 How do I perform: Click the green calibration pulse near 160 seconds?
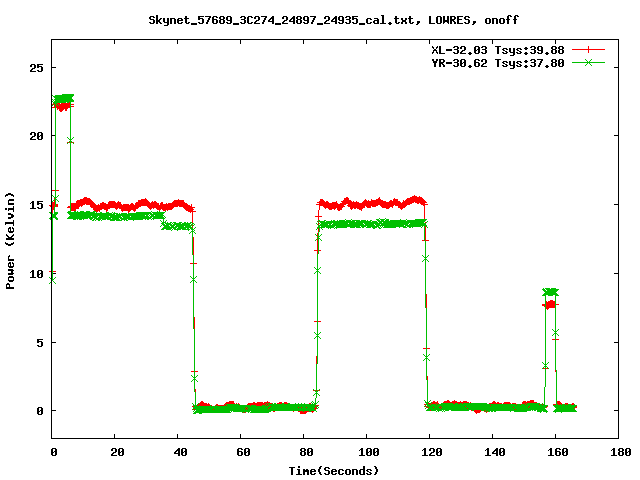tap(551, 292)
